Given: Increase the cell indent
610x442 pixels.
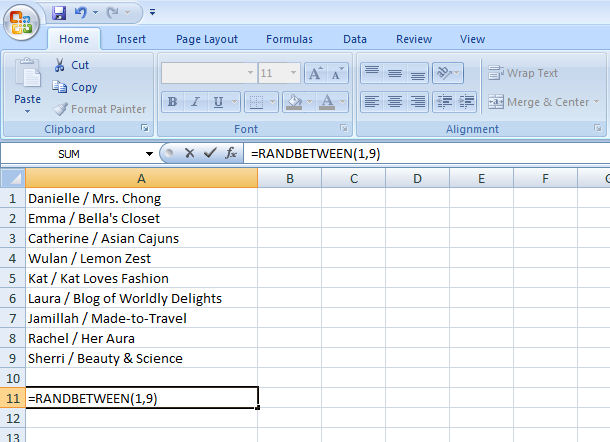Looking at the screenshot, I should (x=466, y=102).
